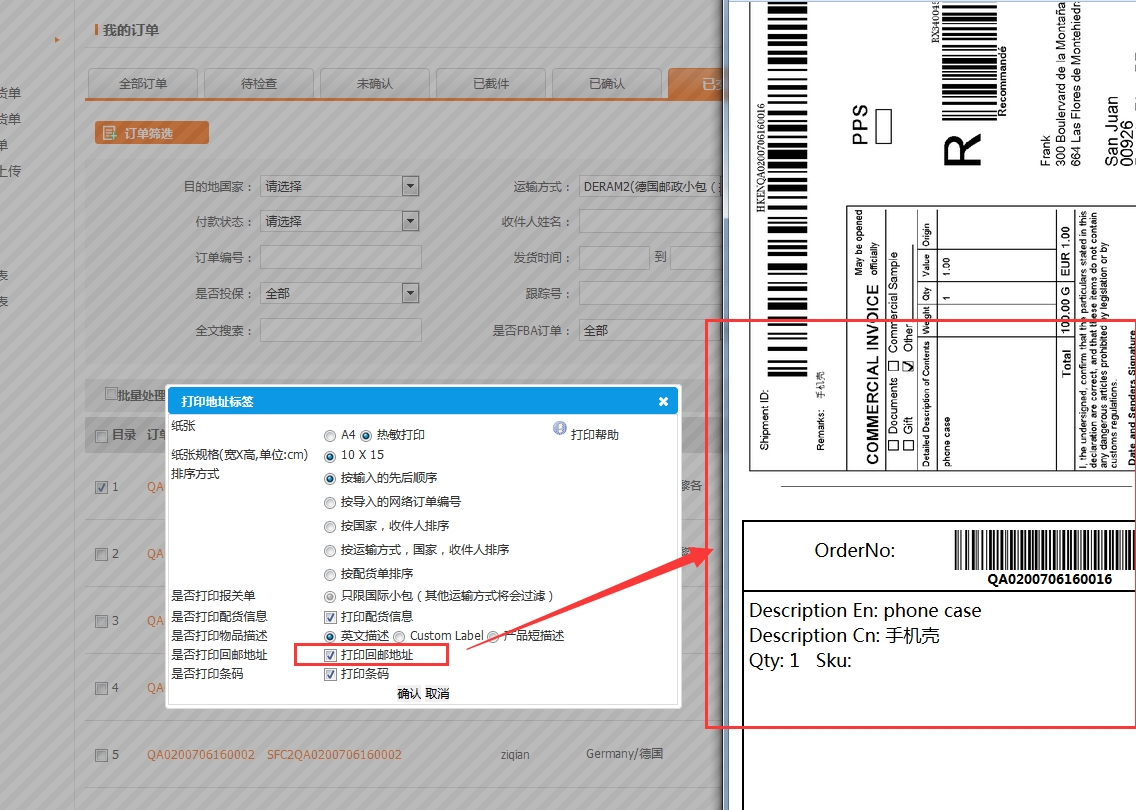This screenshot has height=810, width=1136.
Task: Select 热敏打印 thermal print option
Action: coord(366,436)
